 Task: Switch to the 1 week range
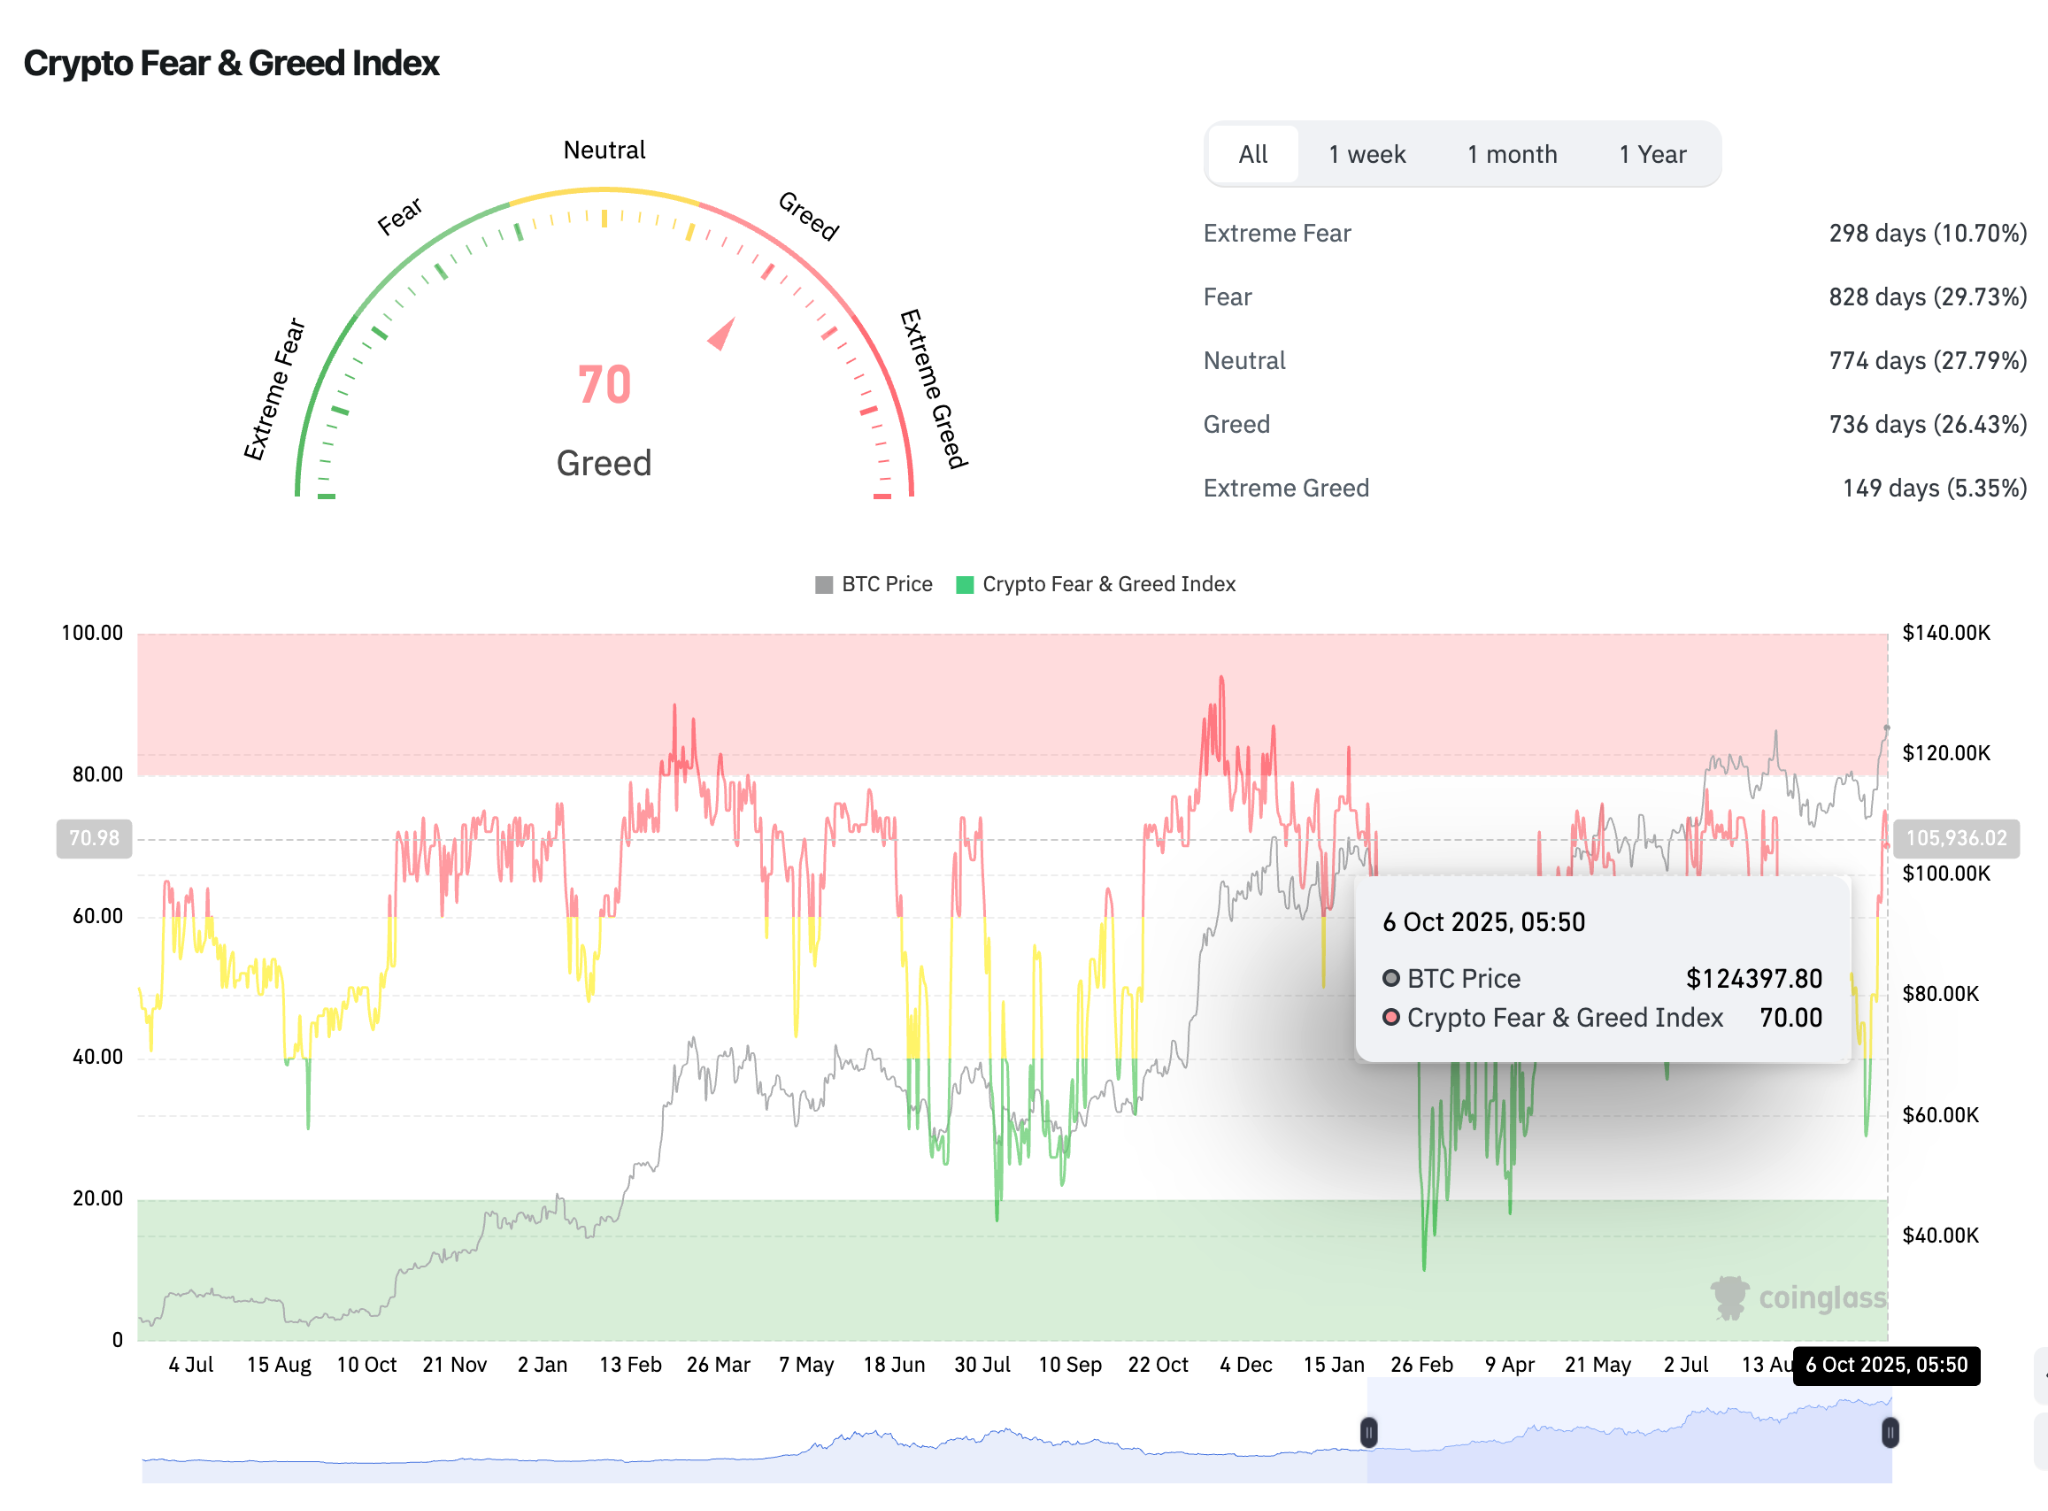click(1366, 155)
